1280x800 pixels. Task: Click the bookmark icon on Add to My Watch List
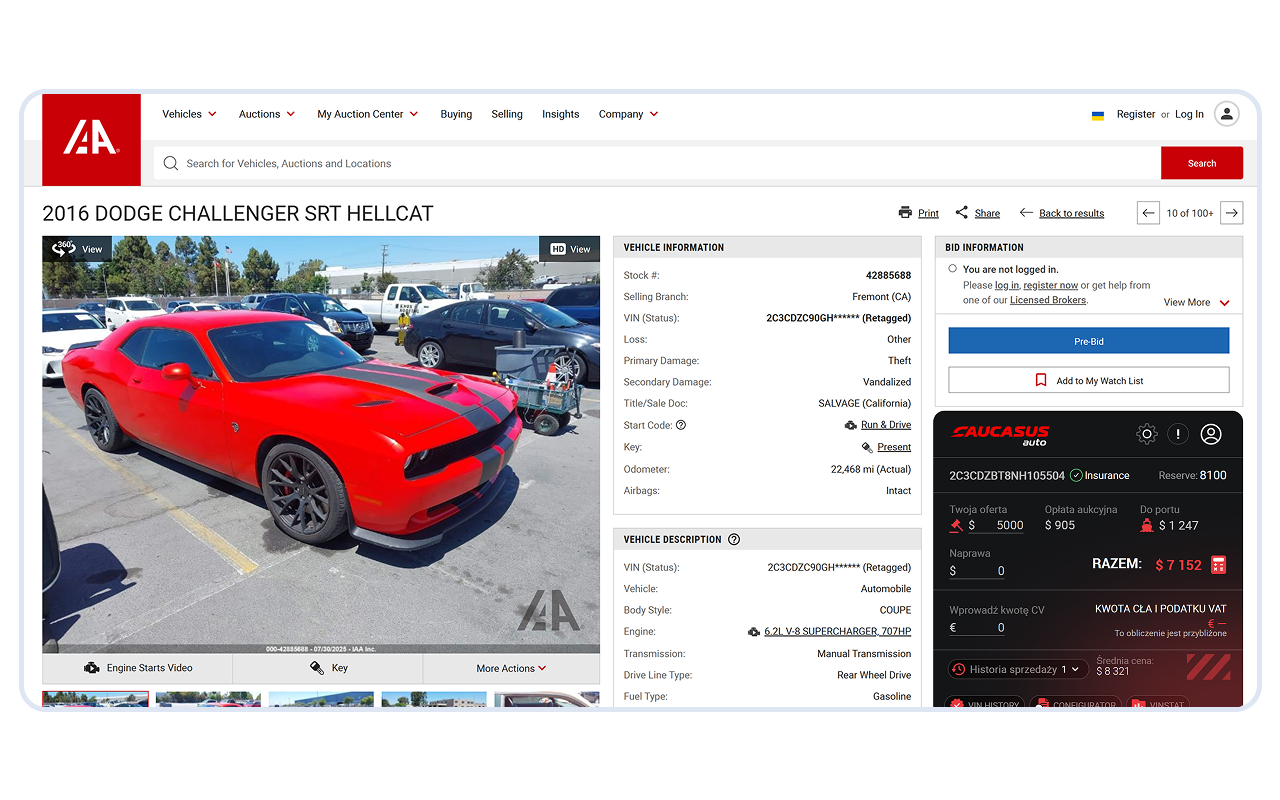tap(1041, 380)
